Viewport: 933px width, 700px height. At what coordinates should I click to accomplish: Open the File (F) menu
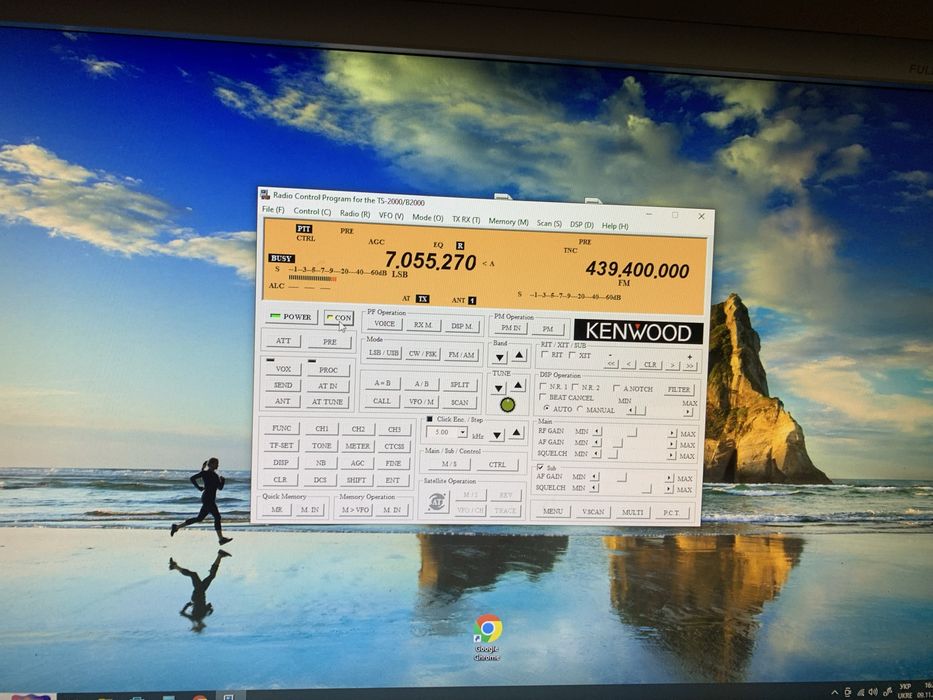(x=273, y=210)
